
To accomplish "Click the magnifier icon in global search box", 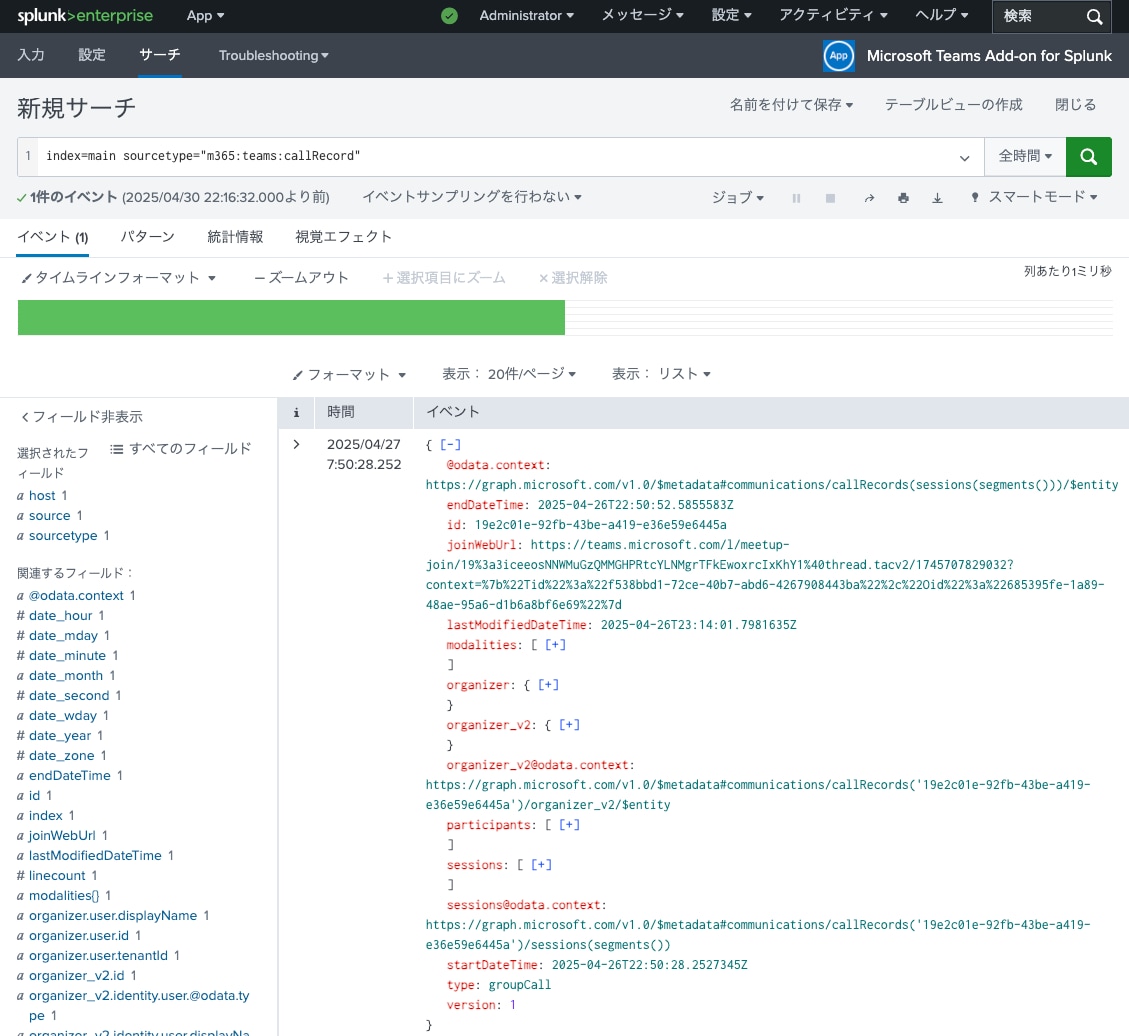I will pyautogui.click(x=1094, y=17).
